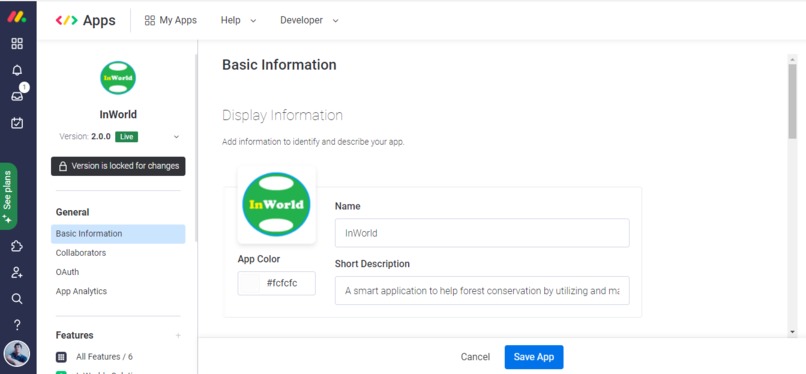Click the Cancel button

475,357
